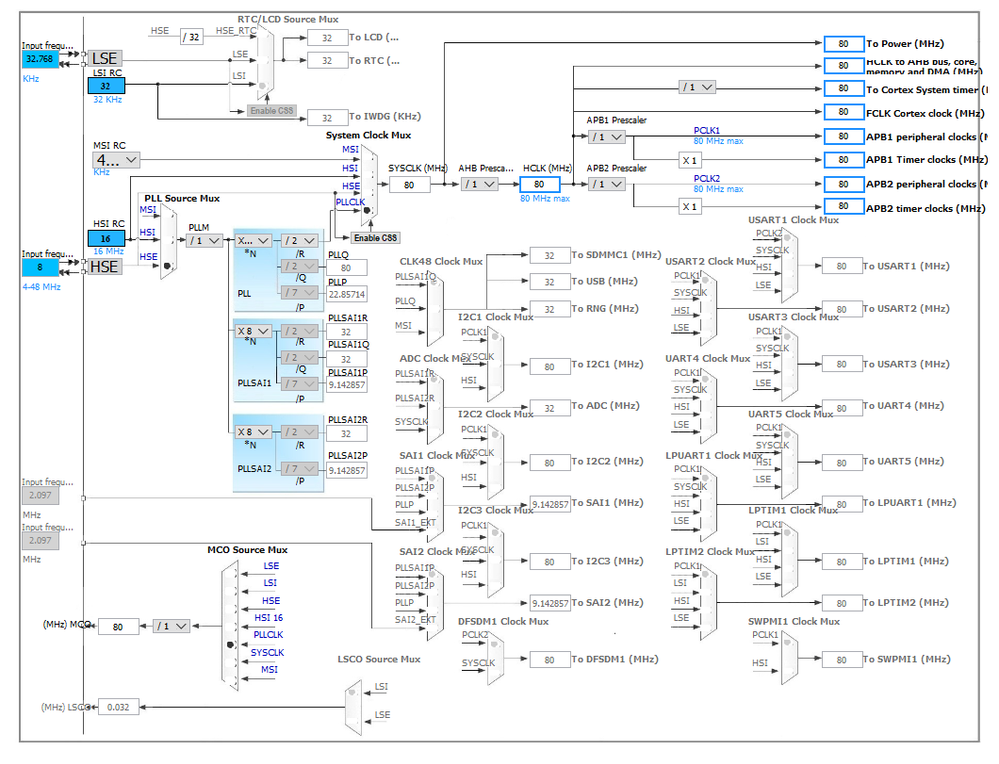Select MSI in PLL Source Mux
The height and width of the screenshot is (764, 999).
click(x=148, y=210)
